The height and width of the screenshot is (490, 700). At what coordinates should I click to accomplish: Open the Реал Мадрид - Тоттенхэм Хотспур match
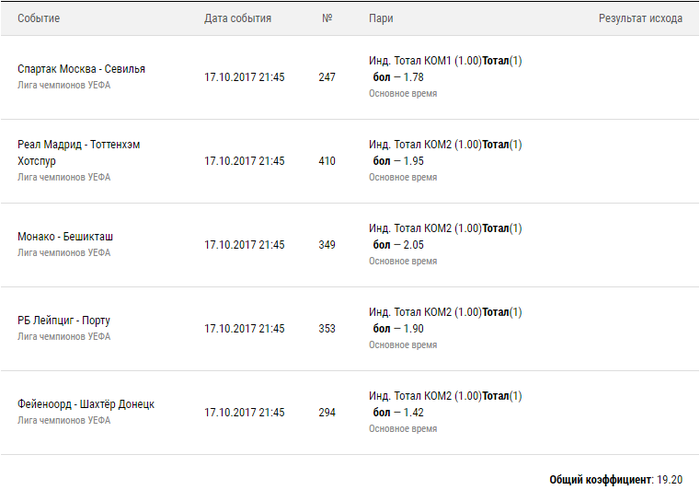[x=79, y=152]
